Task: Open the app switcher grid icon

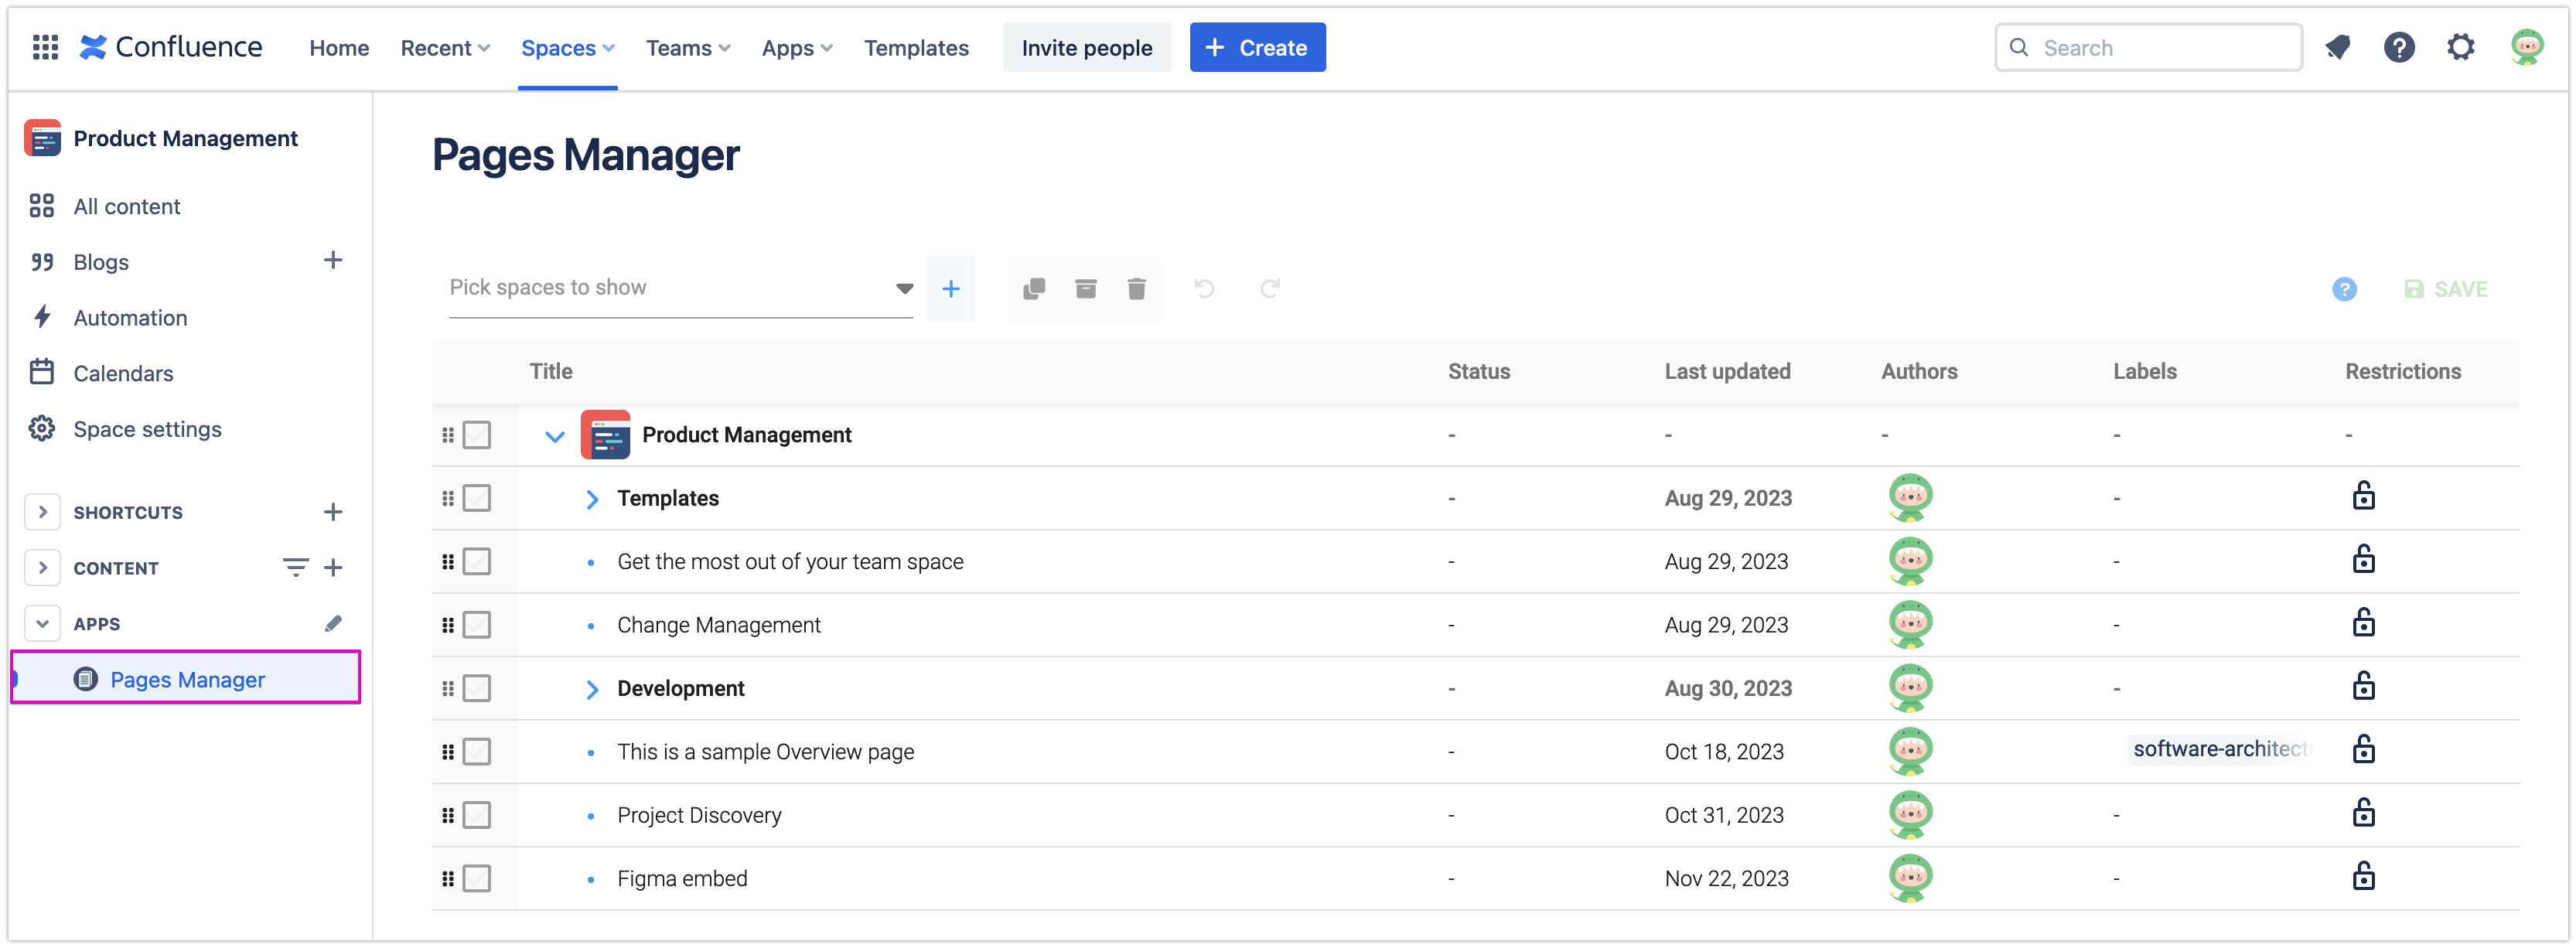Action: point(45,47)
